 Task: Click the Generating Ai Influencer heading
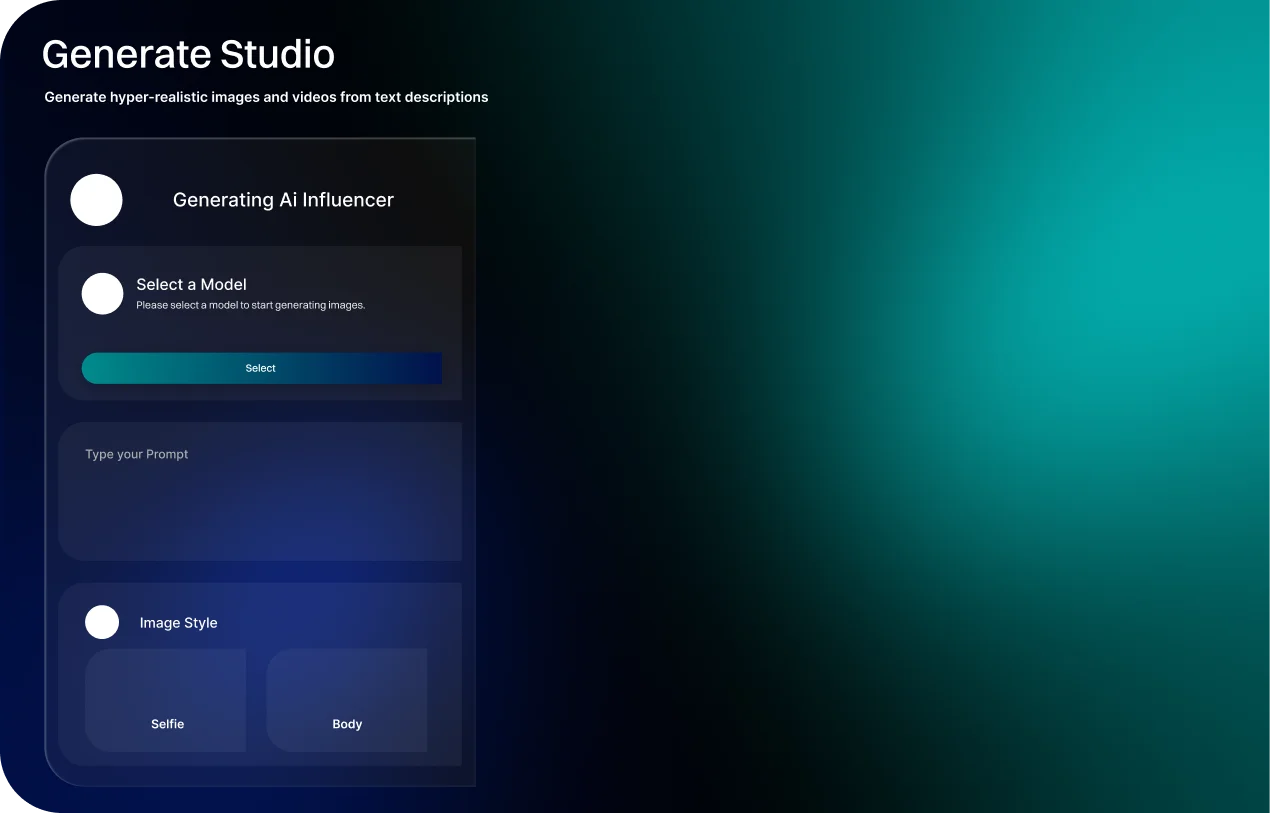tap(283, 200)
